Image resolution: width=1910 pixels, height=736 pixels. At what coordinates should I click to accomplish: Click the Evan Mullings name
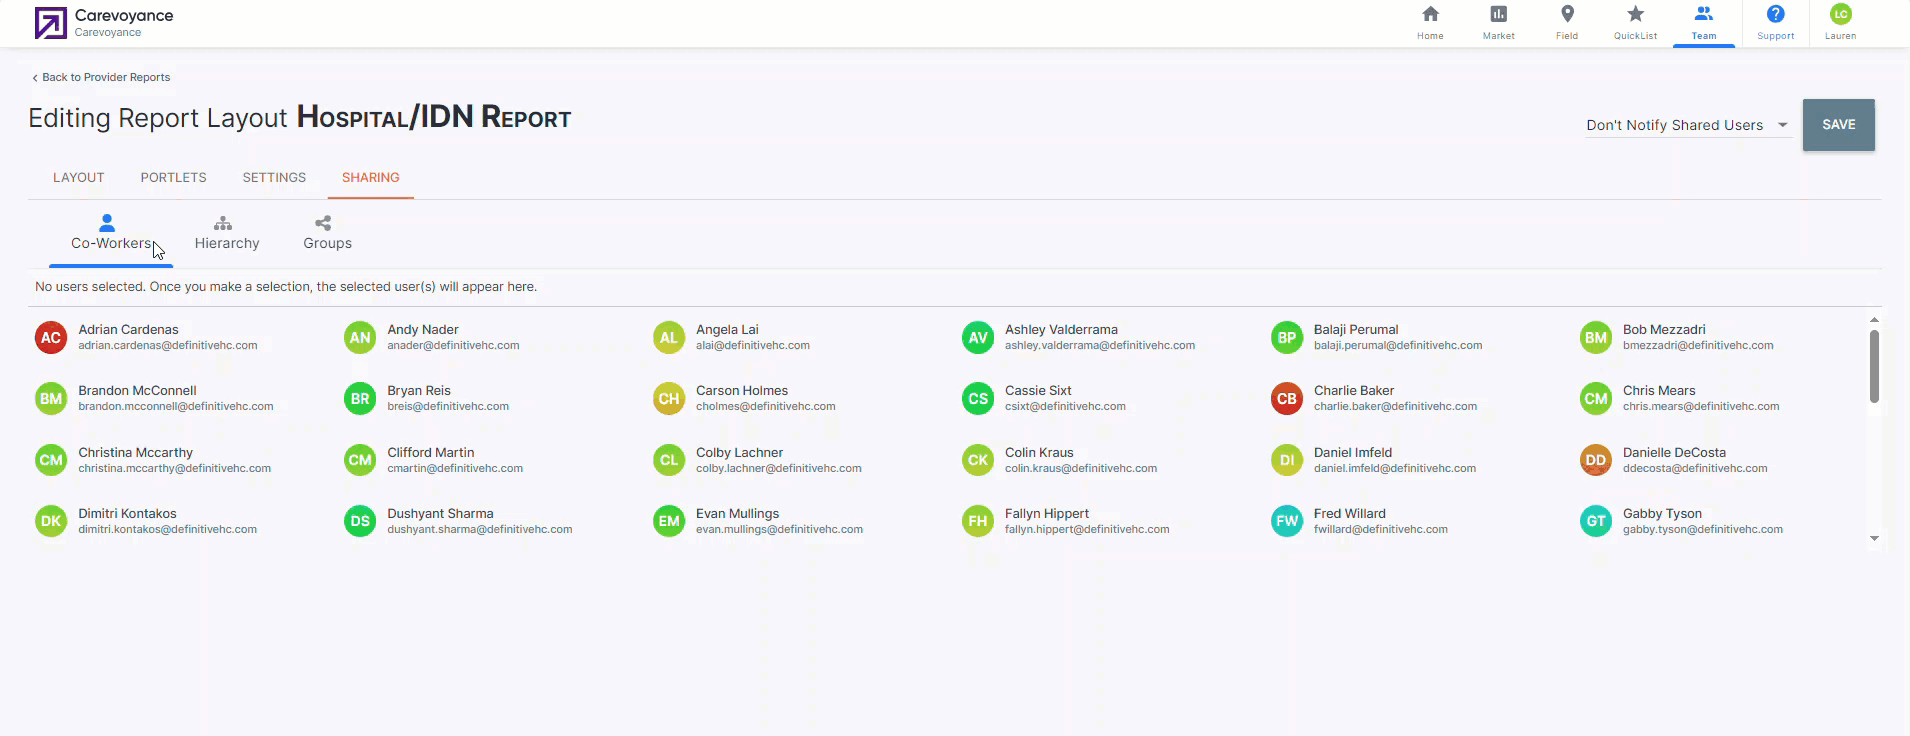(738, 514)
